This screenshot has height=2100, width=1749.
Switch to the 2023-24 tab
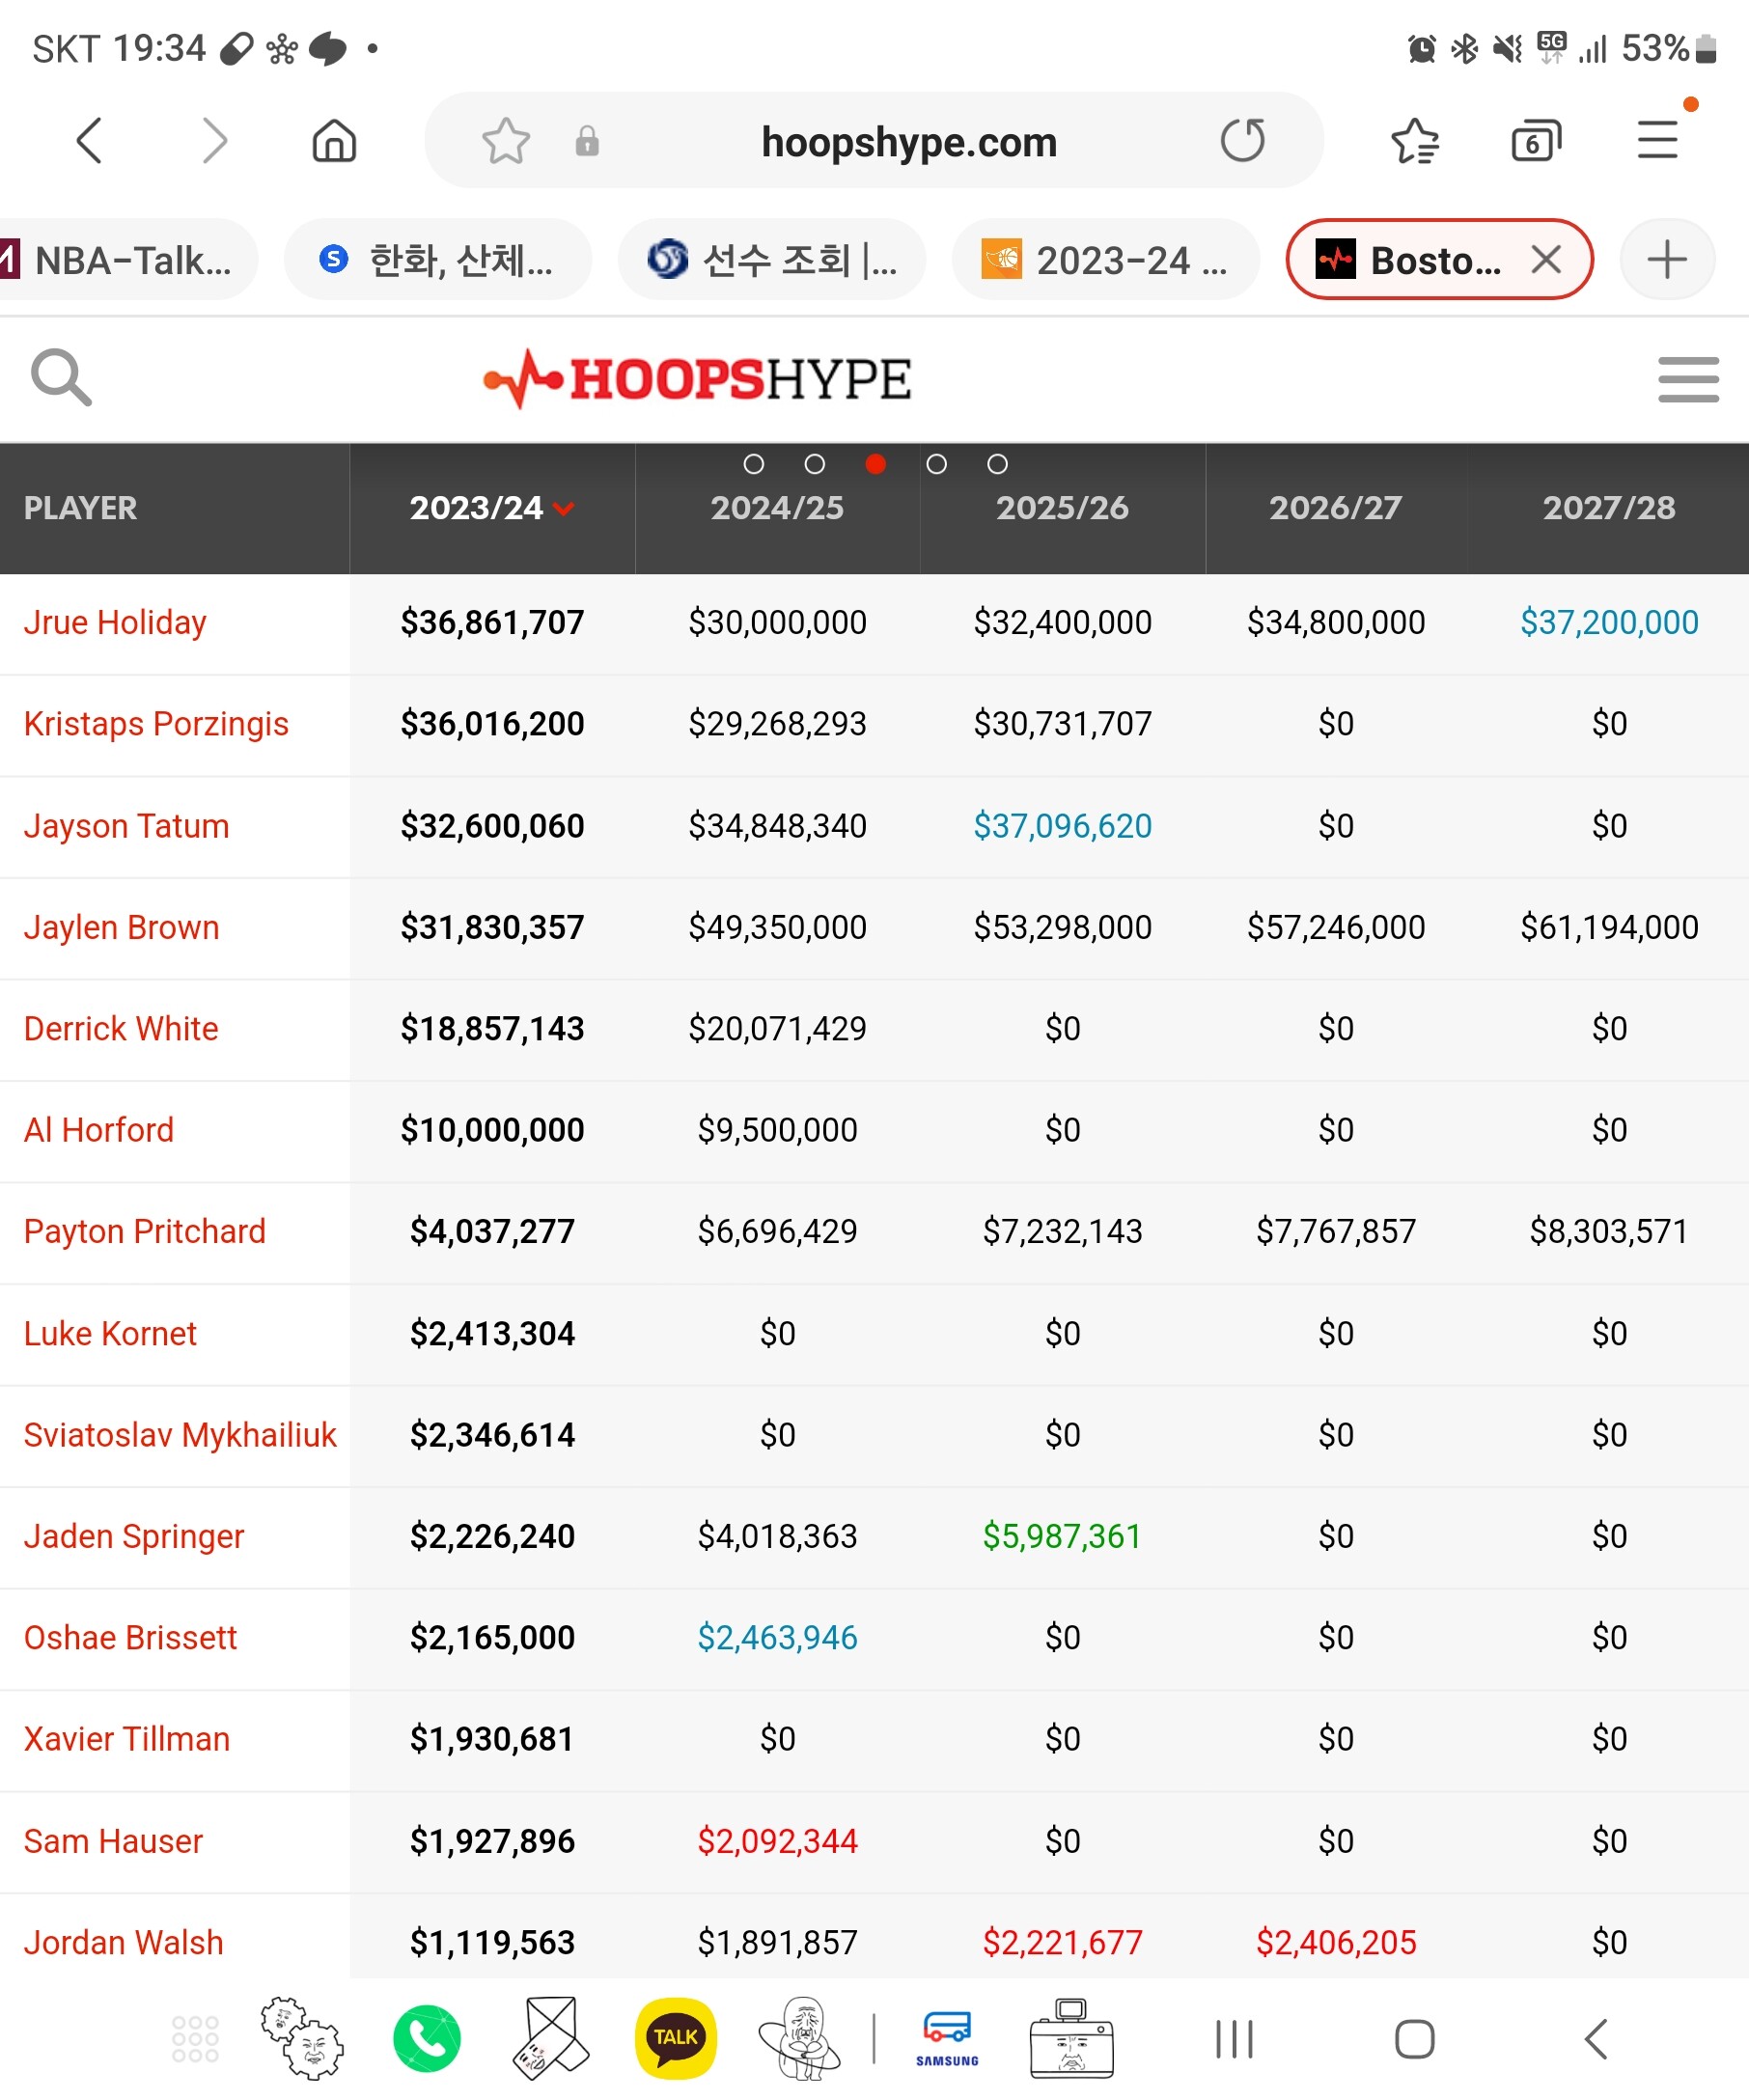pyautogui.click(x=1104, y=260)
